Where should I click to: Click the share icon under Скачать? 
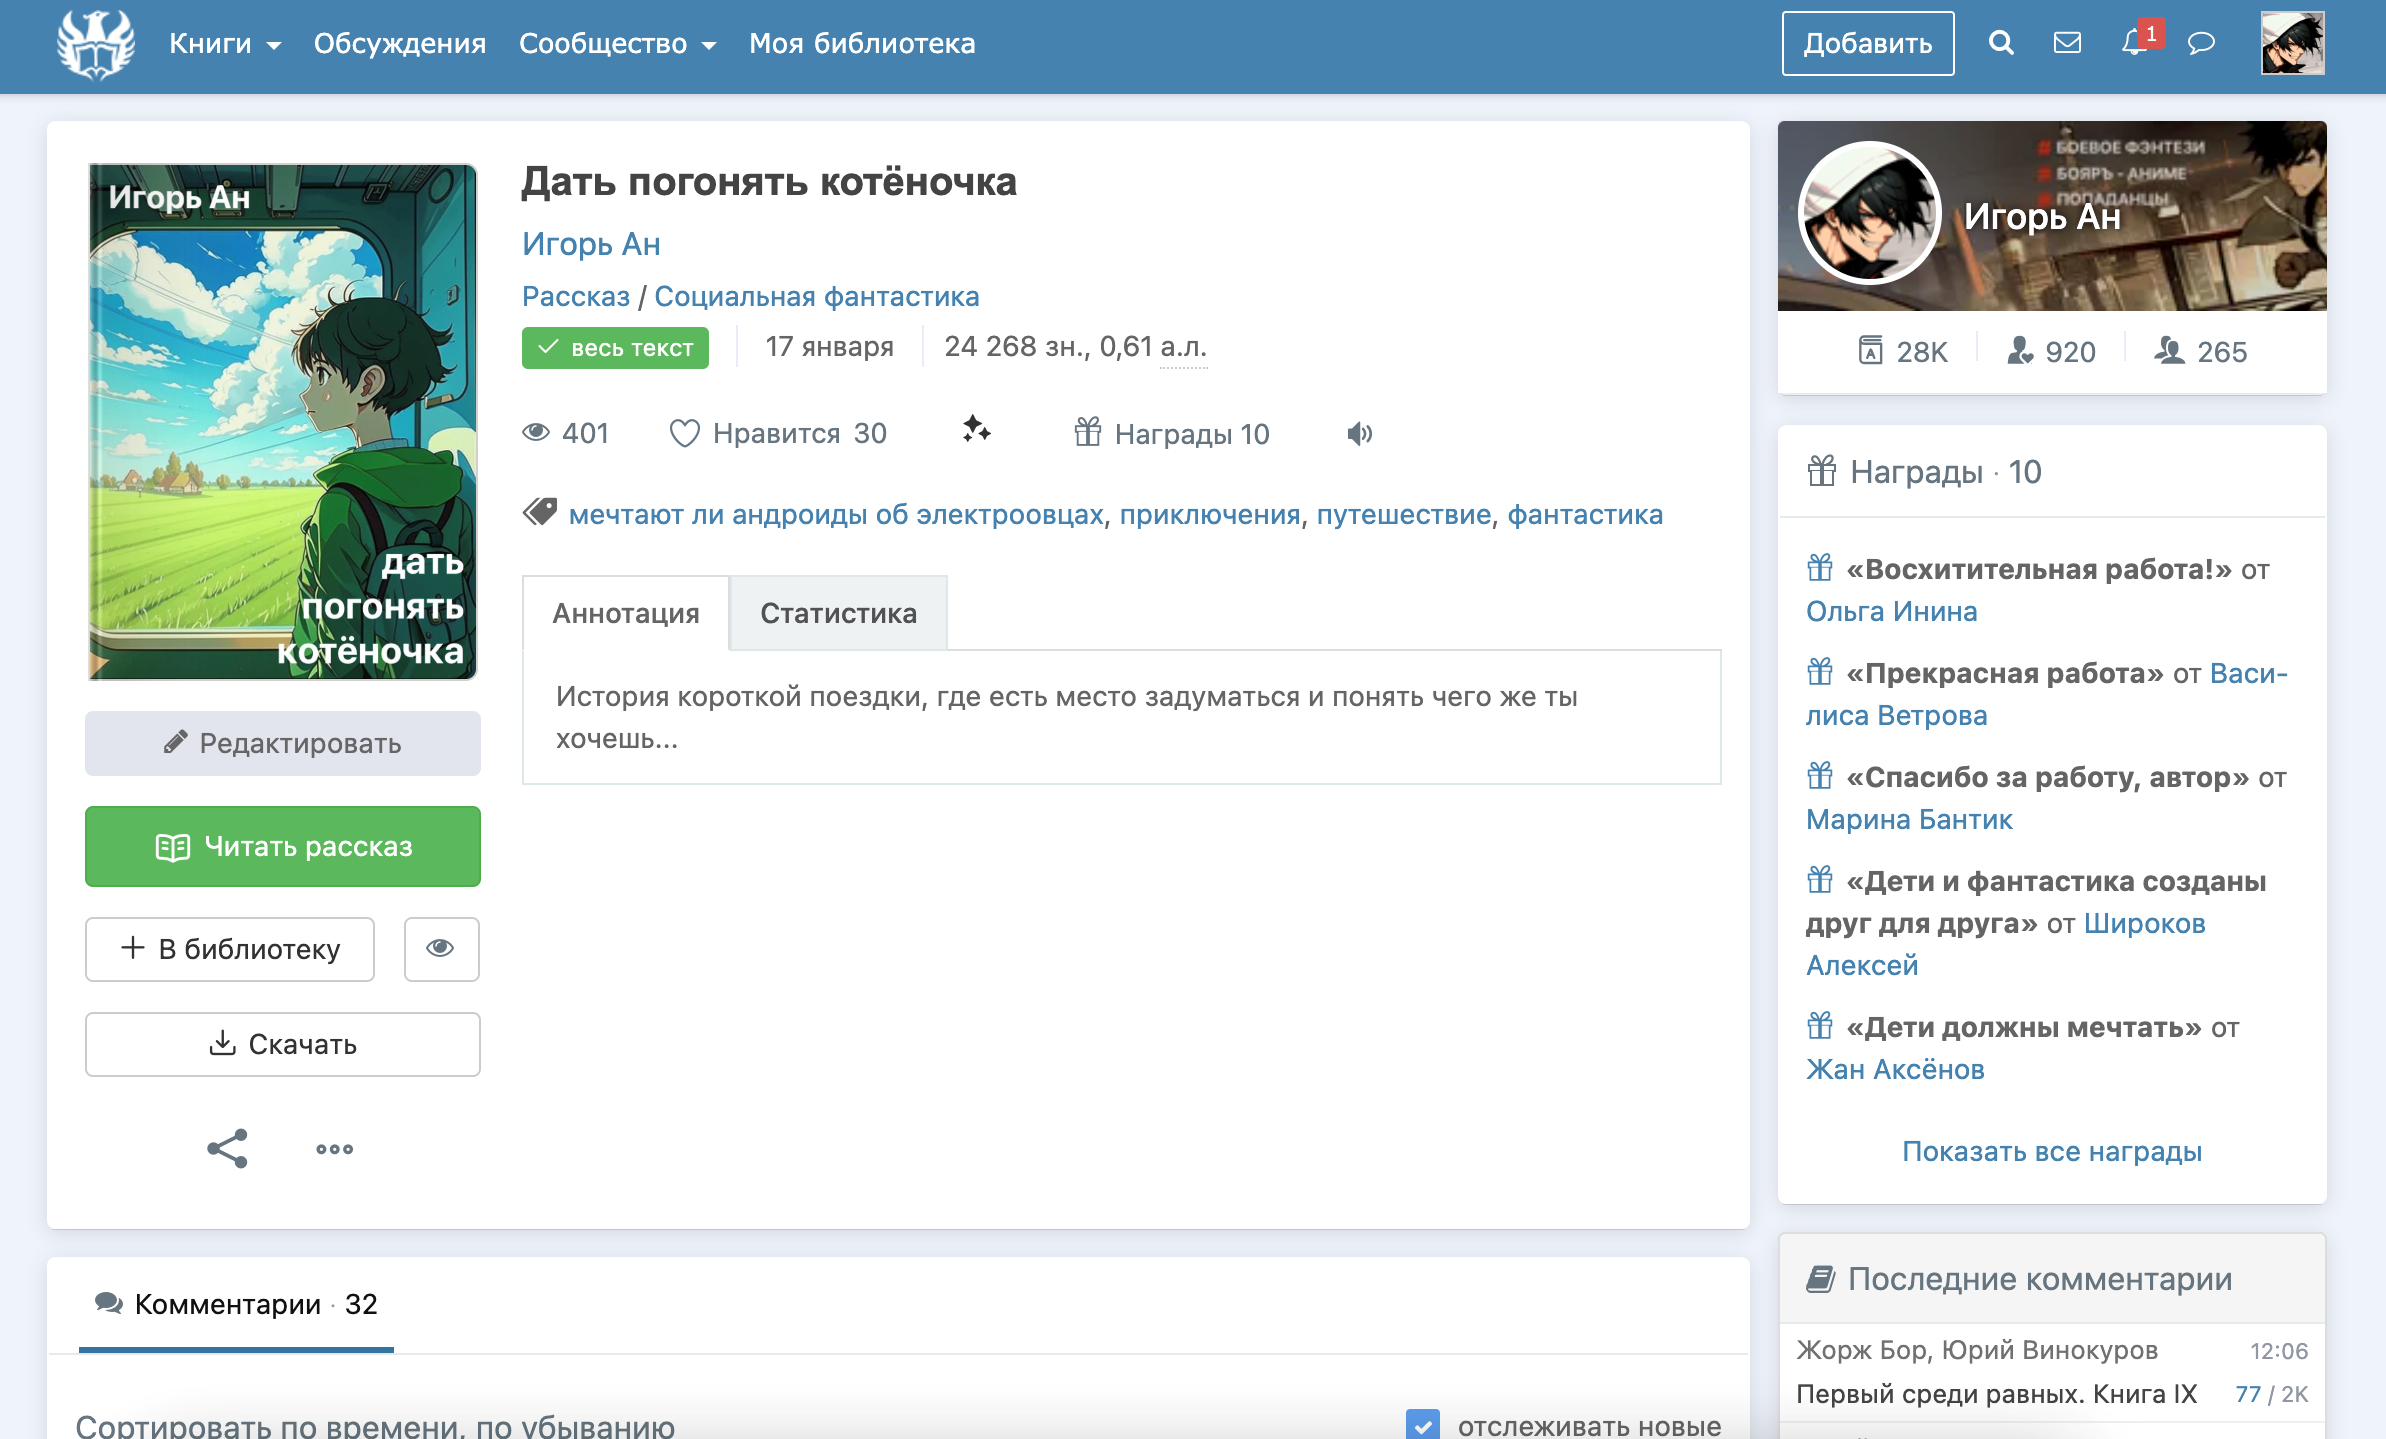point(227,1149)
